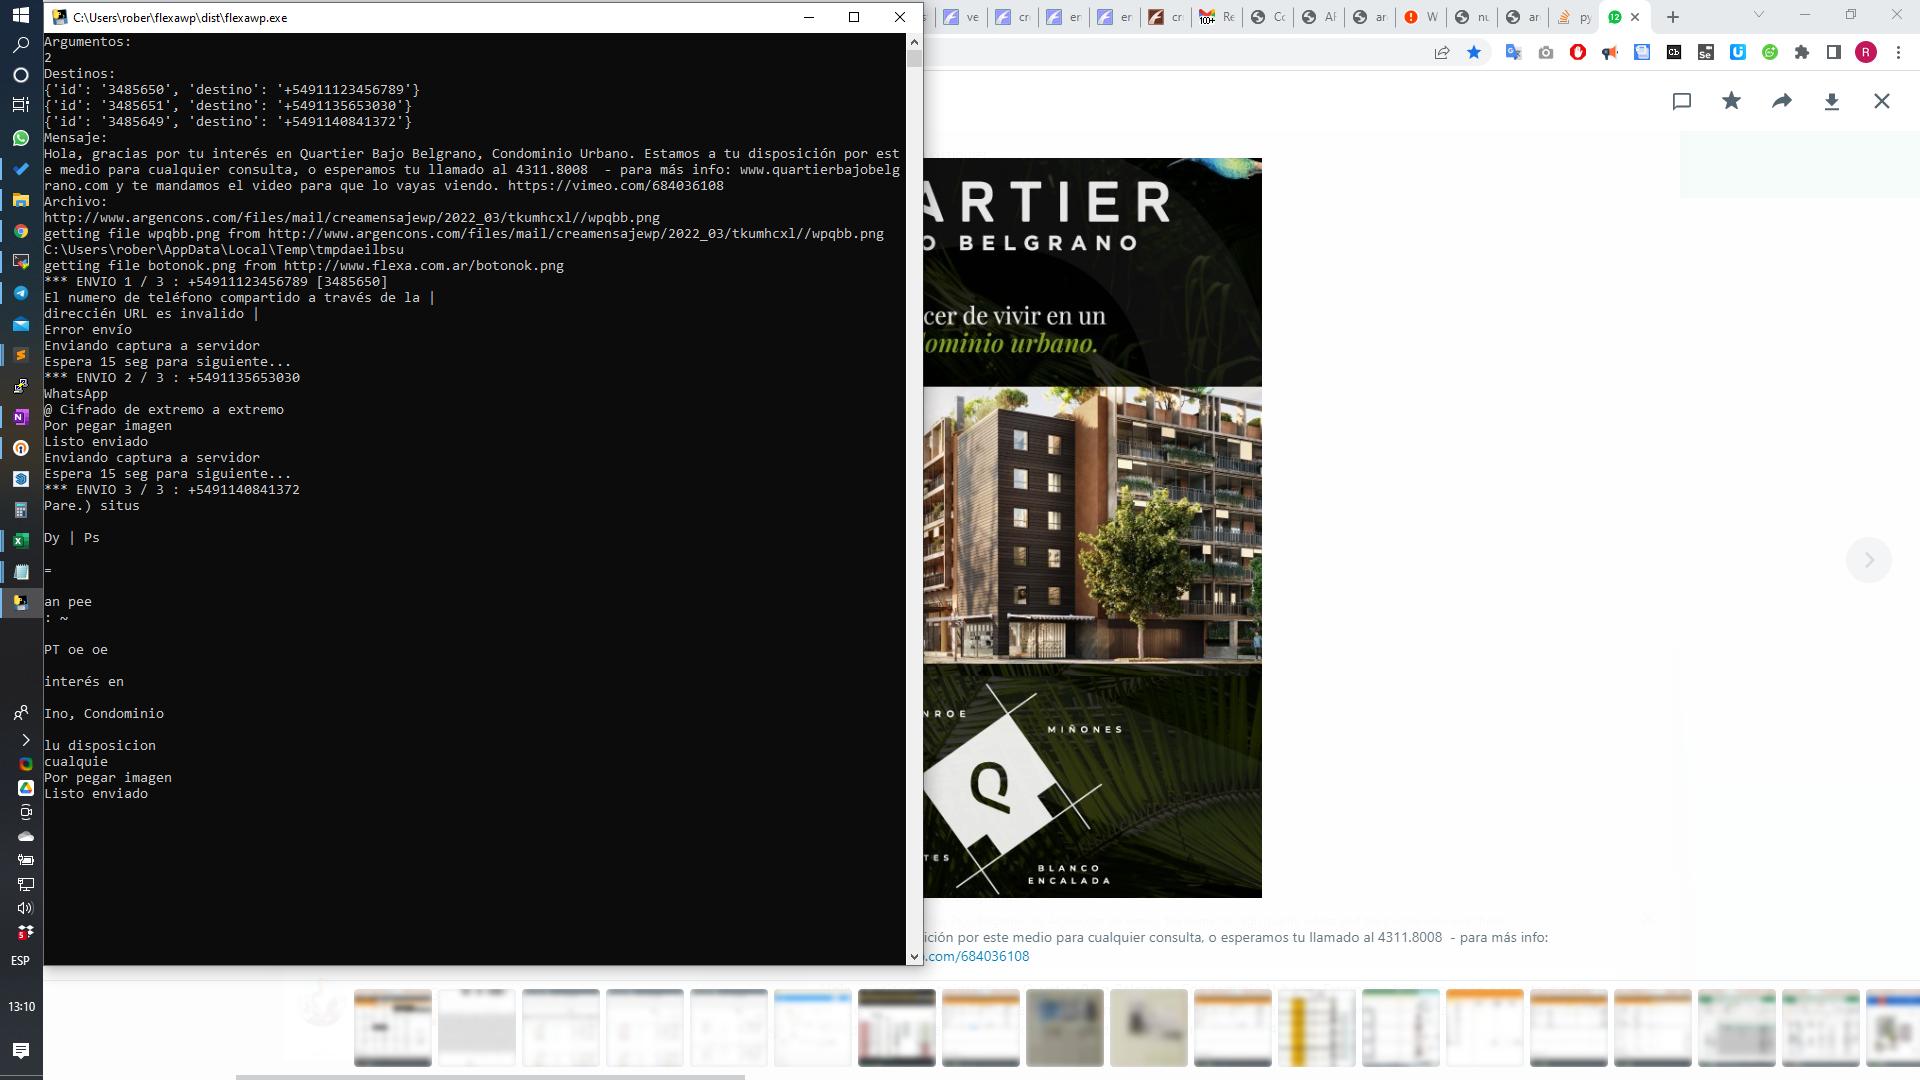The height and width of the screenshot is (1080, 1920).
Task: Click the camera screenshot extension icon
Action: click(1546, 53)
